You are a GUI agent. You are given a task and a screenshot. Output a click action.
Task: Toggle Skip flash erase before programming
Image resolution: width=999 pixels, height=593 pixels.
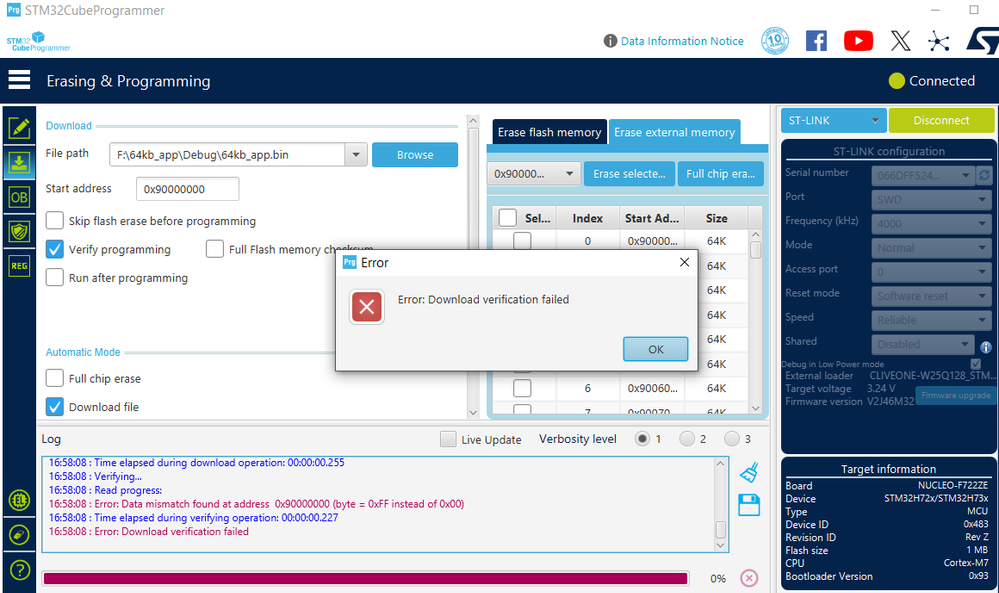coord(55,220)
